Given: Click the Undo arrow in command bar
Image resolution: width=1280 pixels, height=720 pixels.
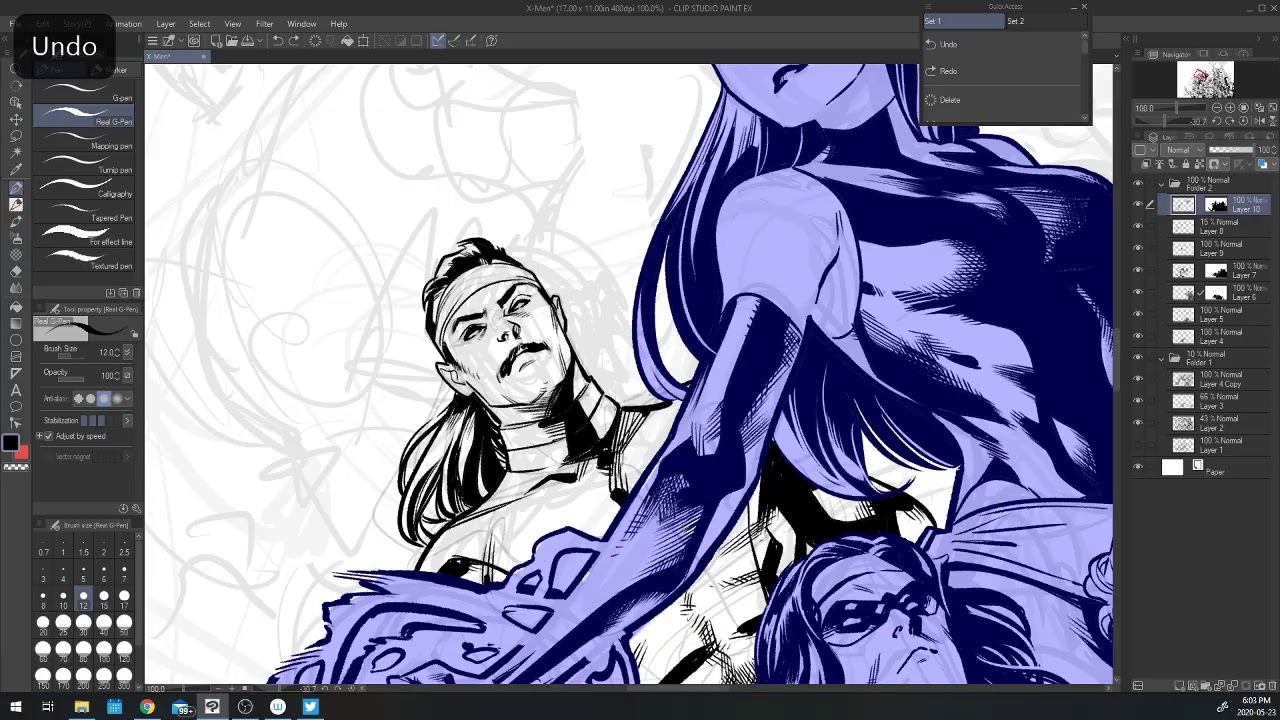Looking at the screenshot, I should (277, 41).
